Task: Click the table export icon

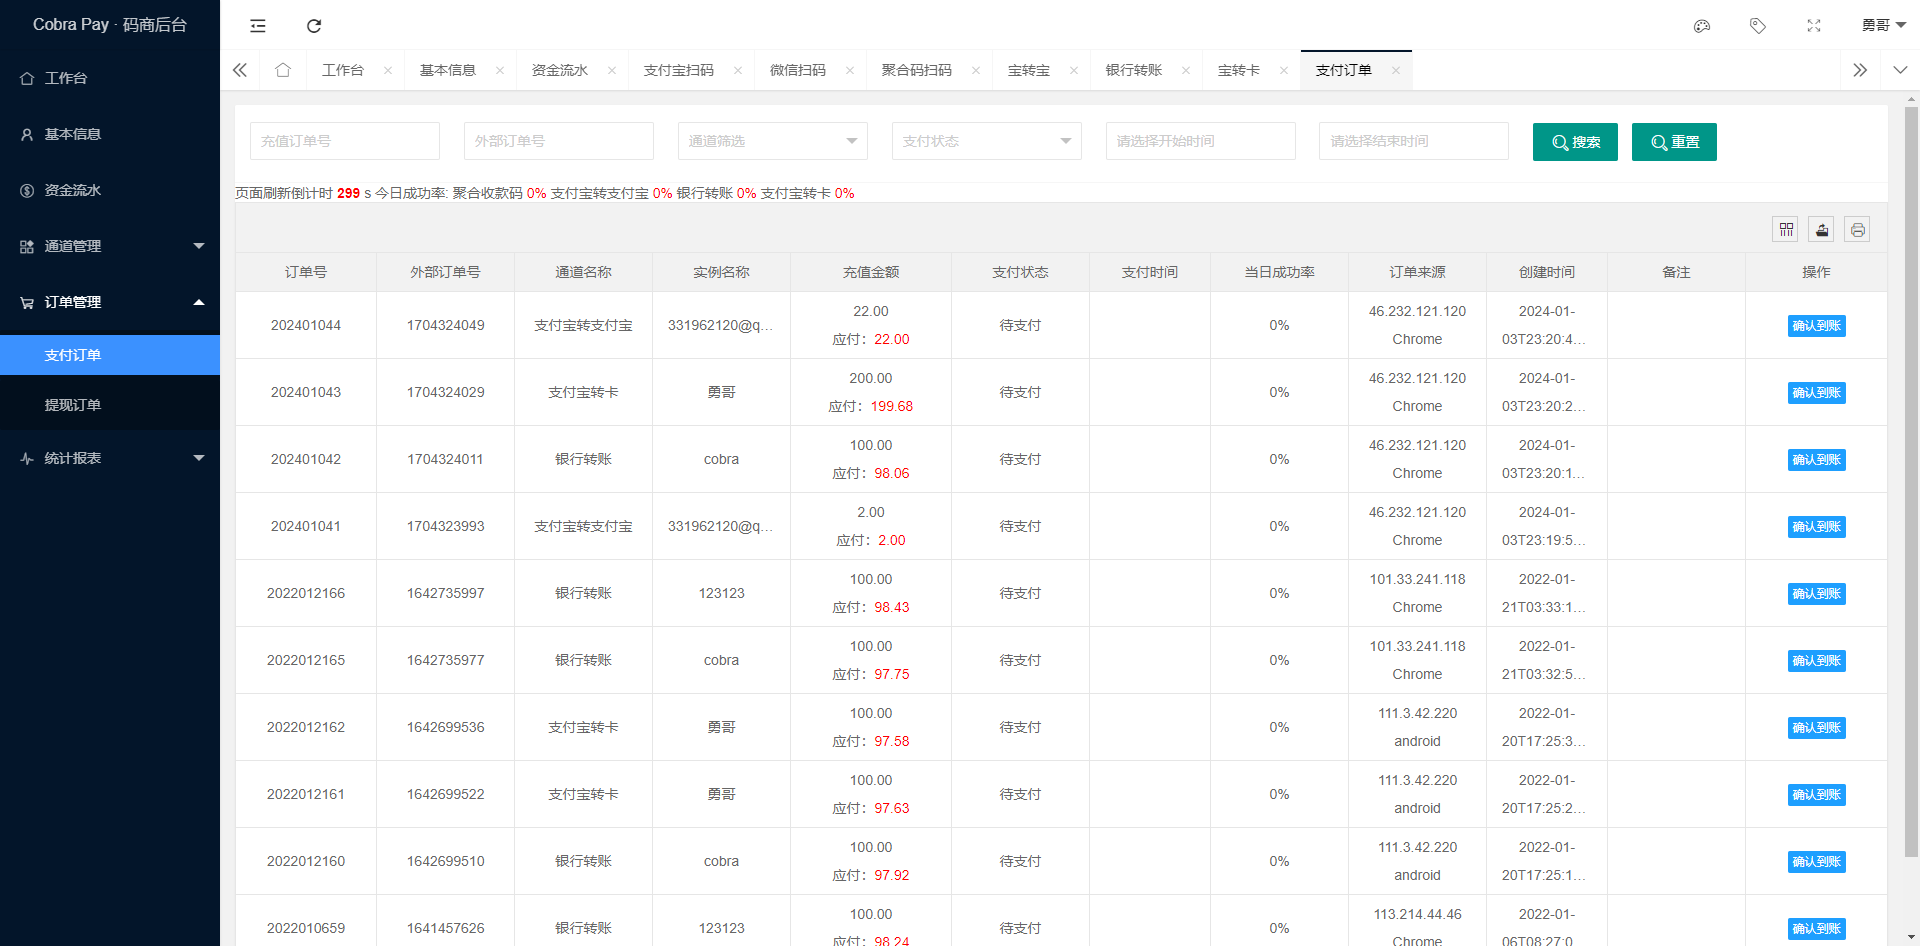Action: (1822, 230)
